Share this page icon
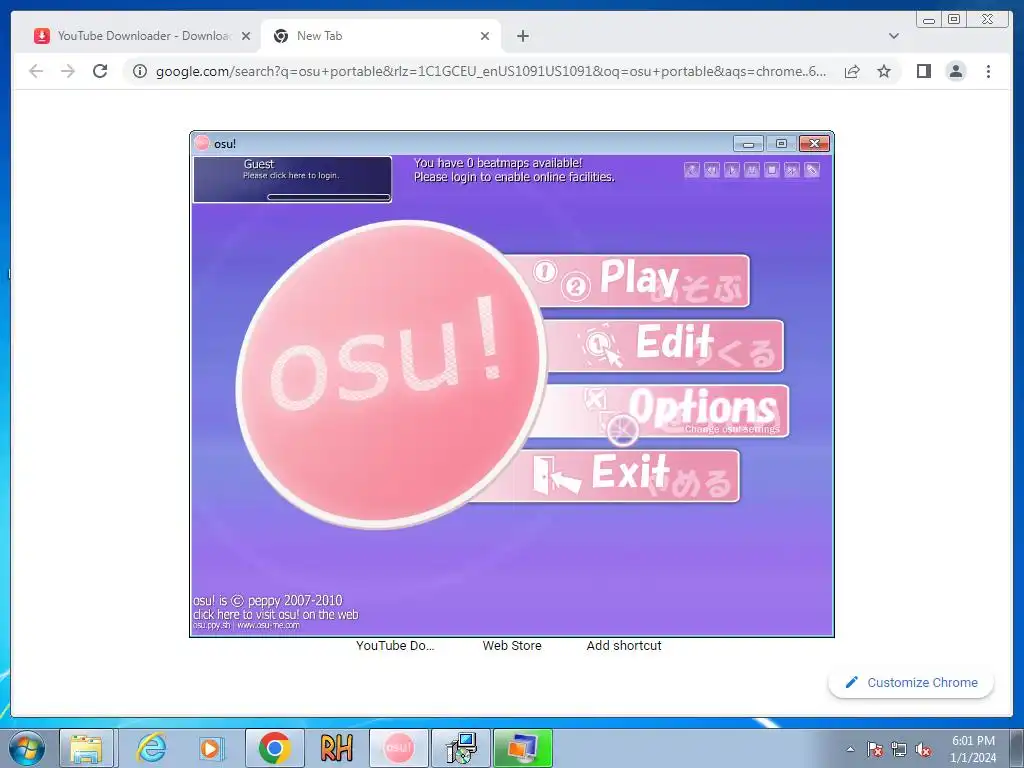The width and height of the screenshot is (1024, 768). click(x=852, y=71)
